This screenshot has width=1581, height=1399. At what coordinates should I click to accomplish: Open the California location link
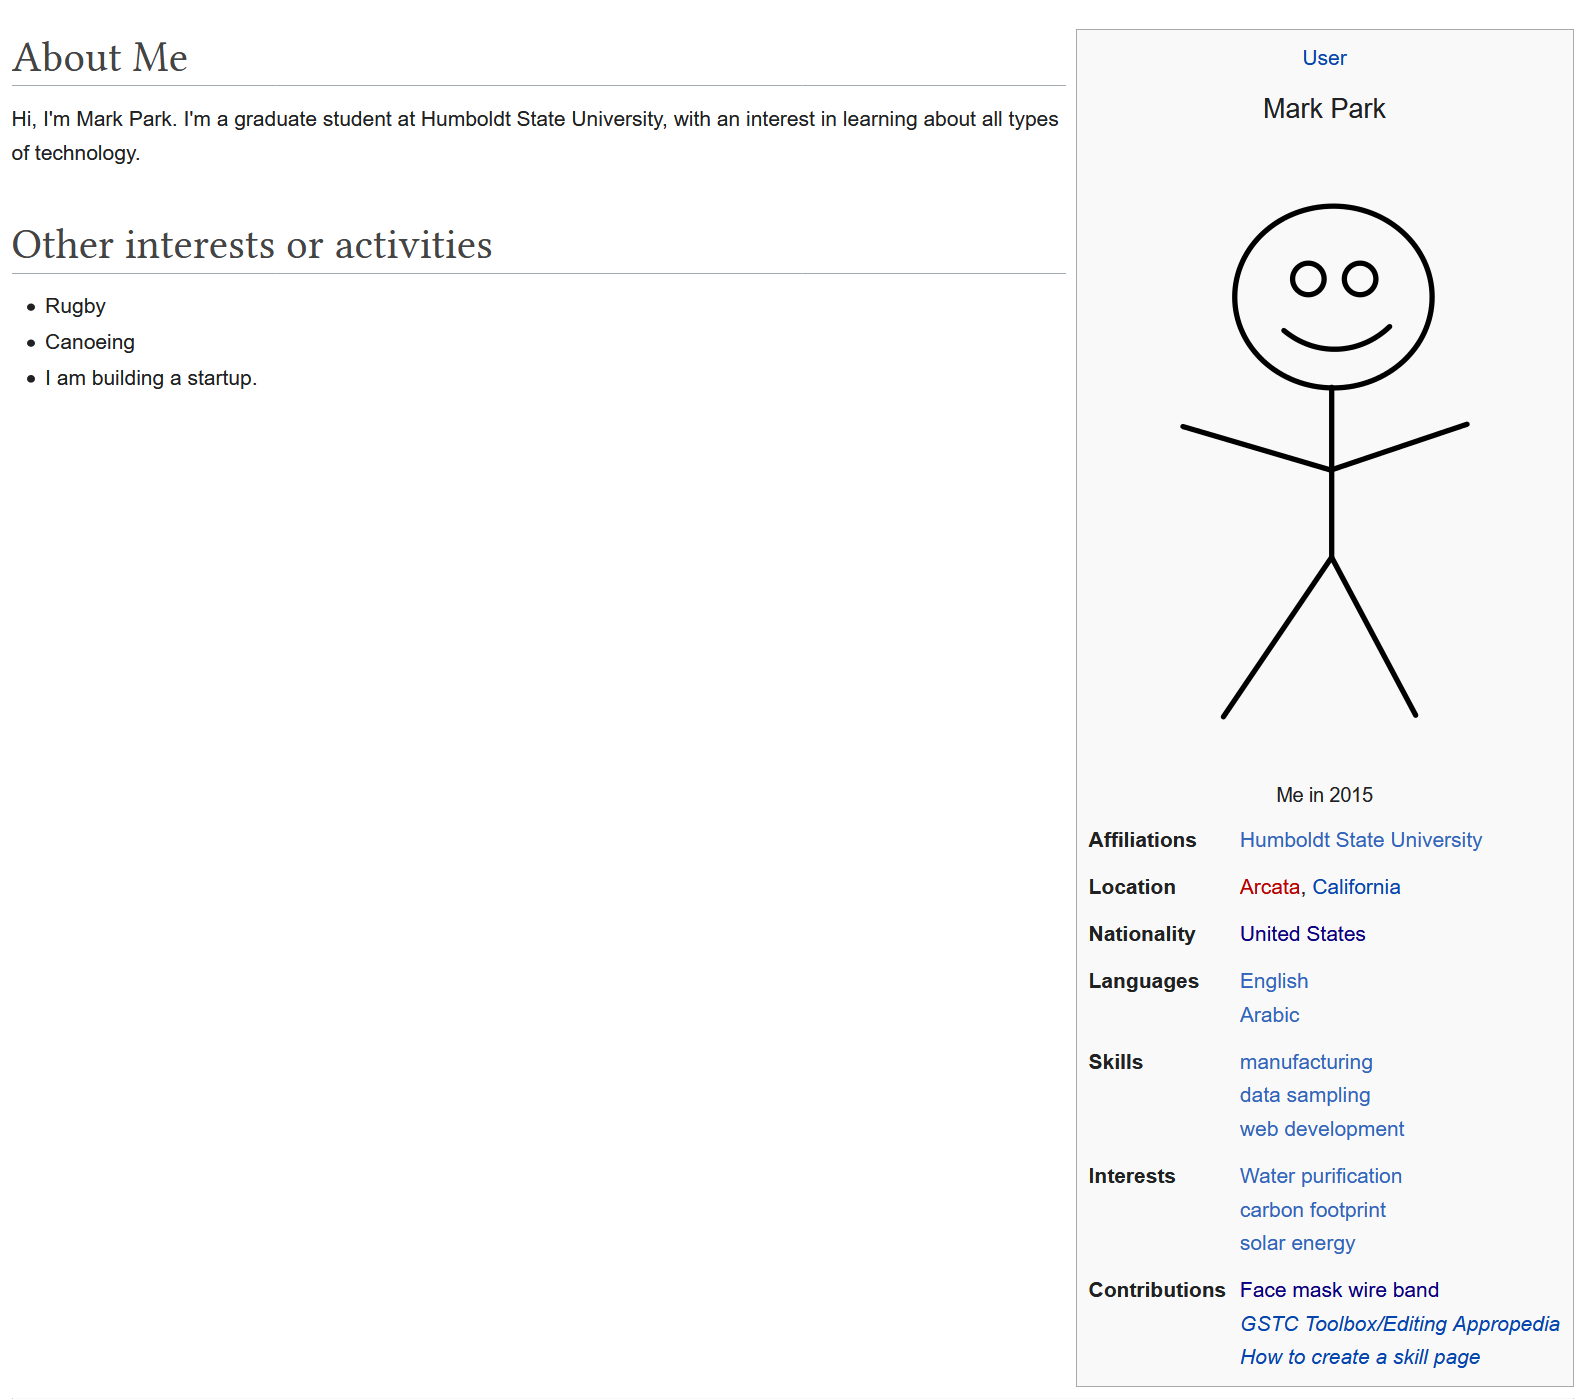(x=1356, y=887)
